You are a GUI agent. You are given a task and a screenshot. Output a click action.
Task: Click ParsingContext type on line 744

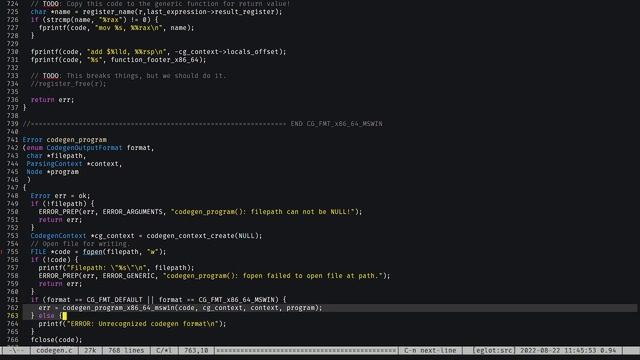click(54, 164)
